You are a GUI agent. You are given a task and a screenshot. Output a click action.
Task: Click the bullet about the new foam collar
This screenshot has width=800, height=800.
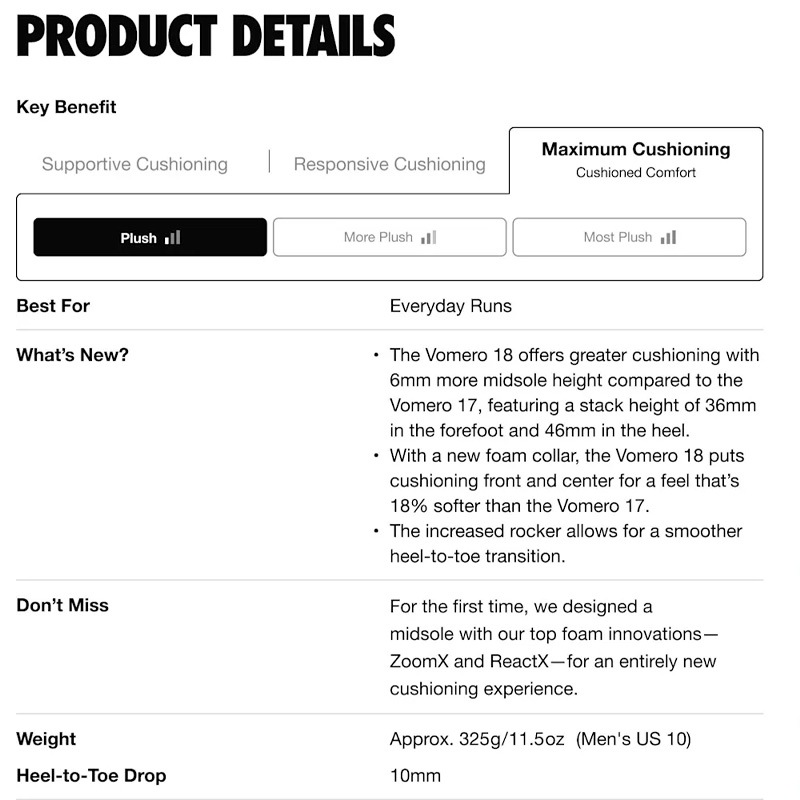566,480
